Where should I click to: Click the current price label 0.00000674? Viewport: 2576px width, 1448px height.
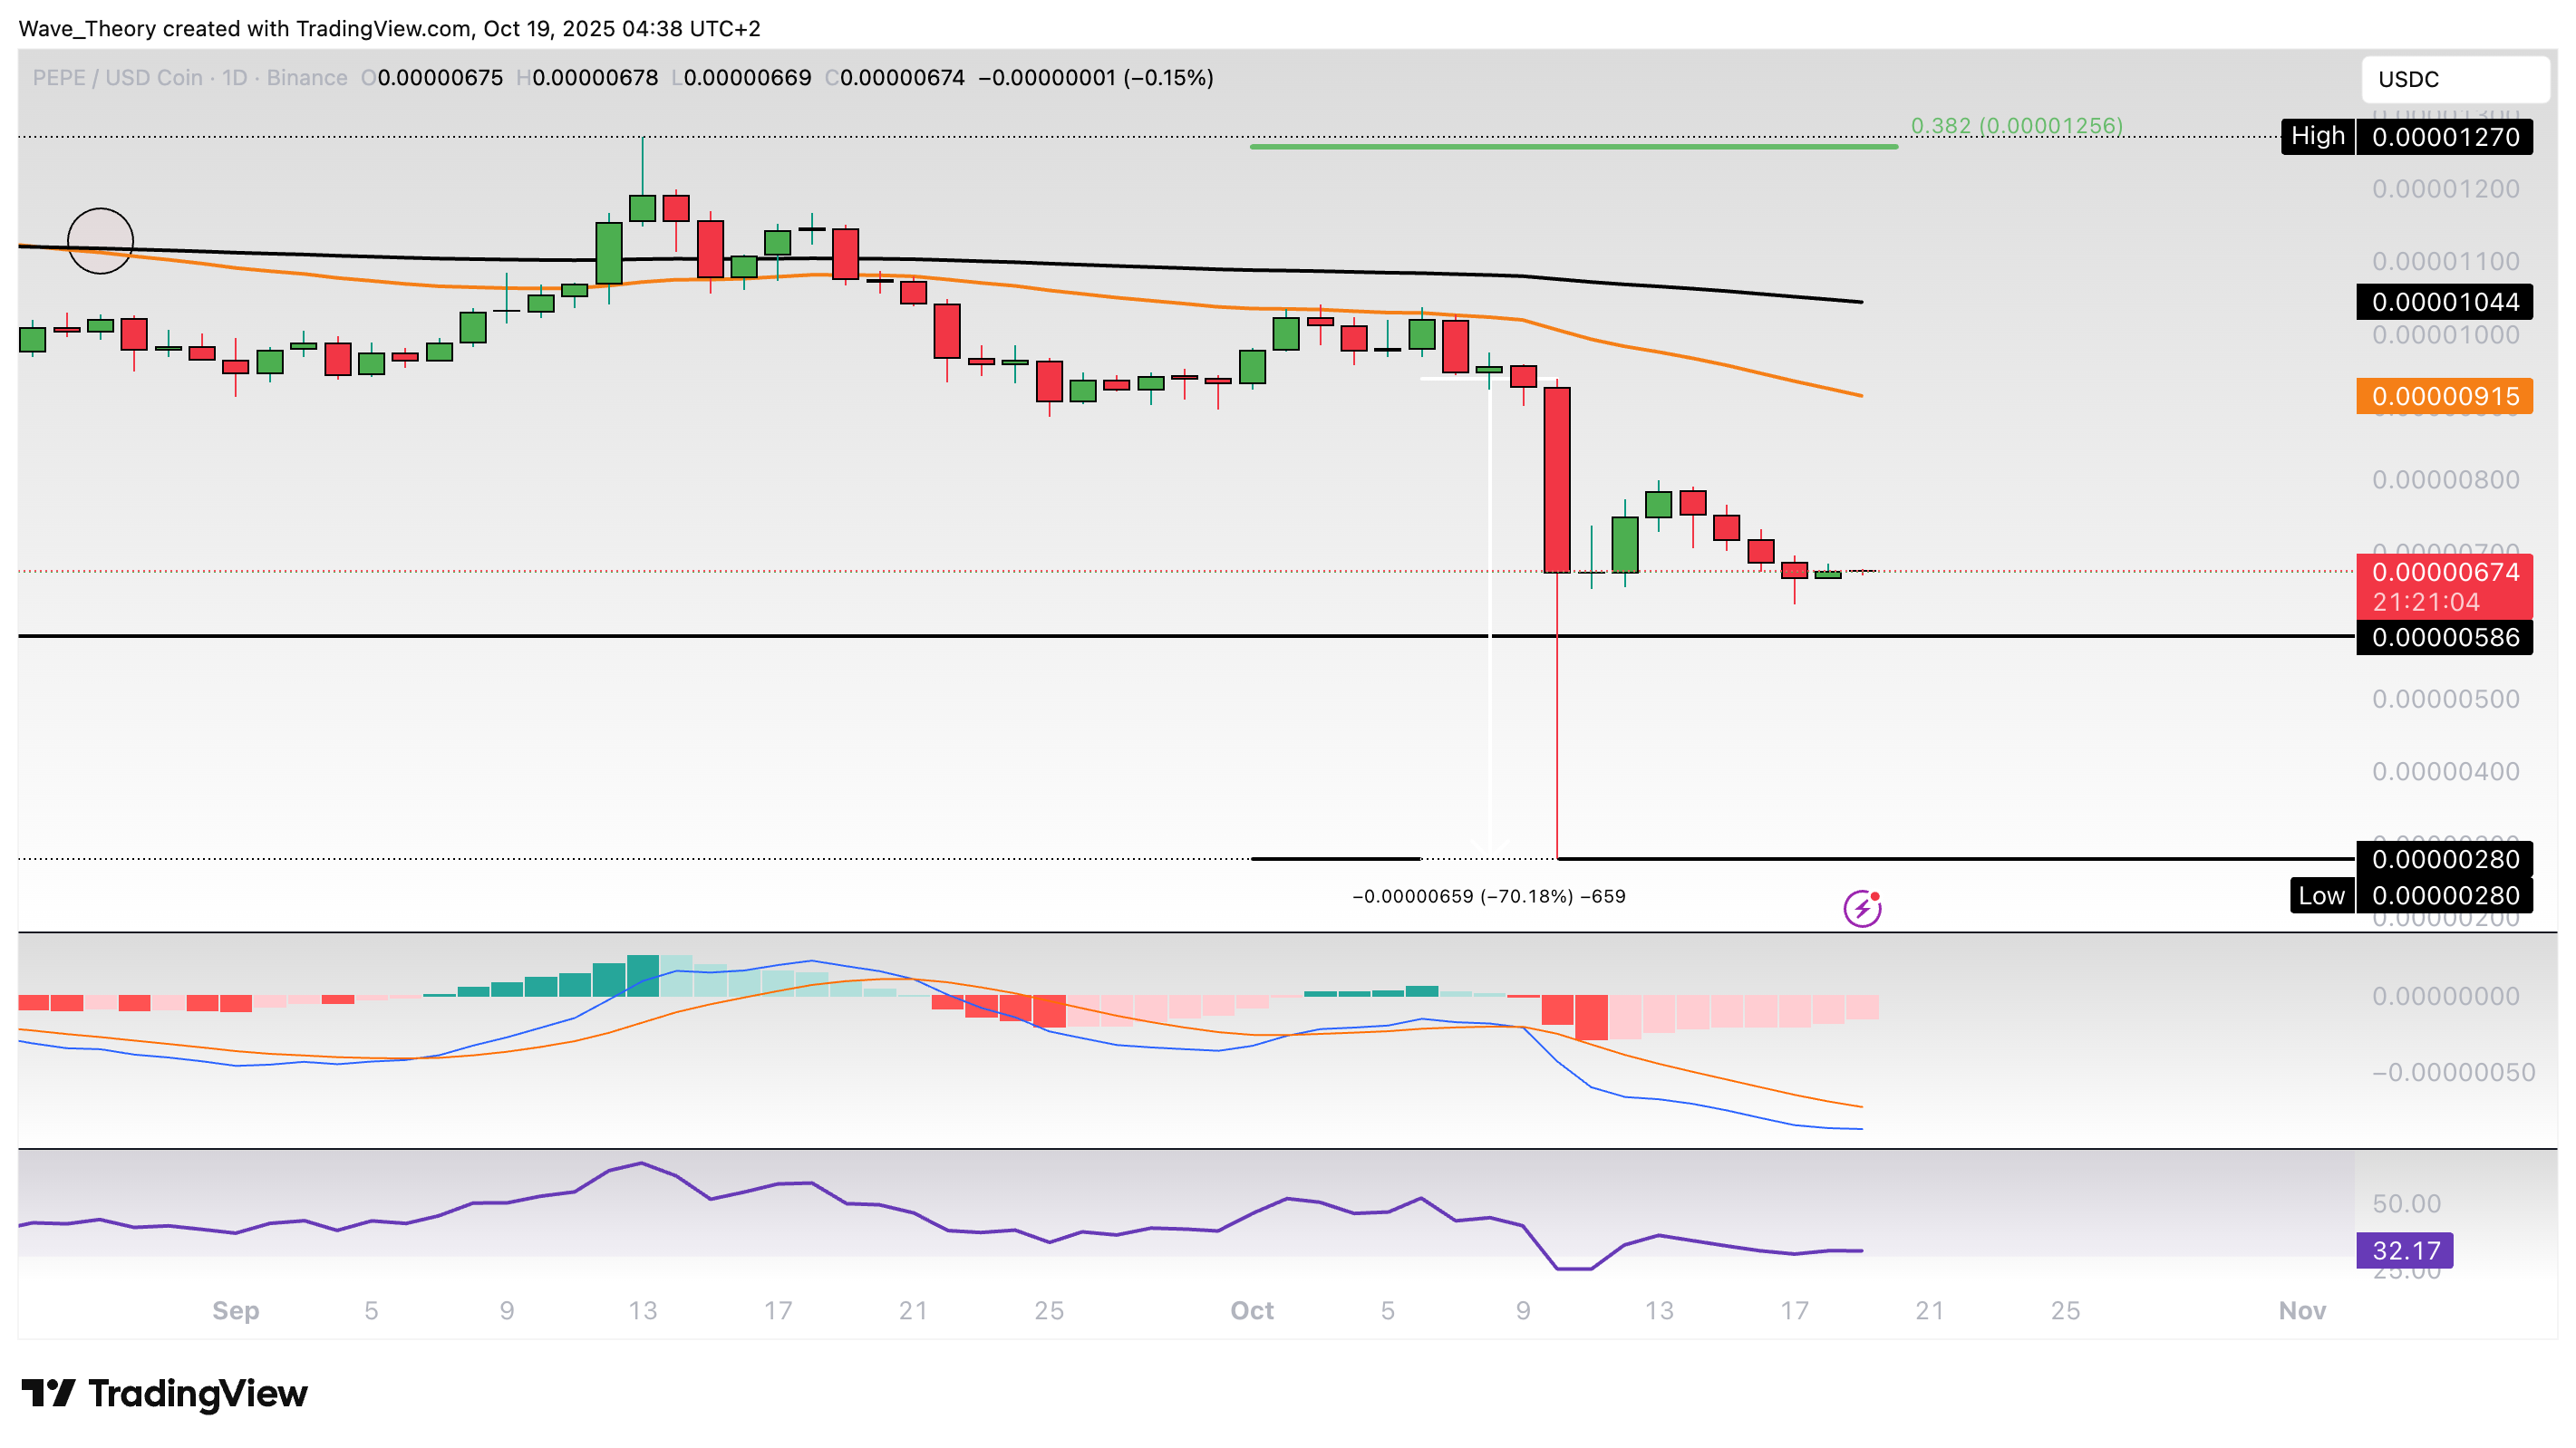(2445, 573)
